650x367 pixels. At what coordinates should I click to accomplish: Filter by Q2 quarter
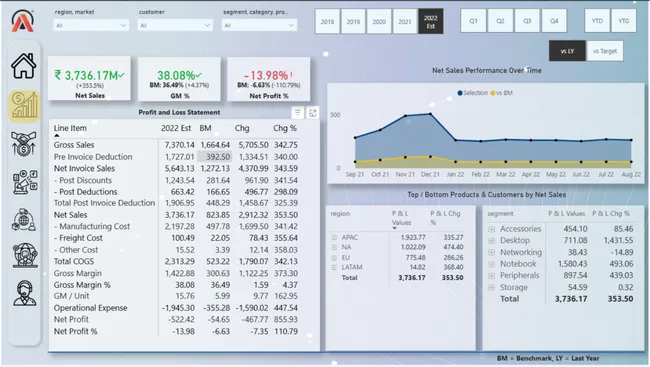(x=500, y=20)
